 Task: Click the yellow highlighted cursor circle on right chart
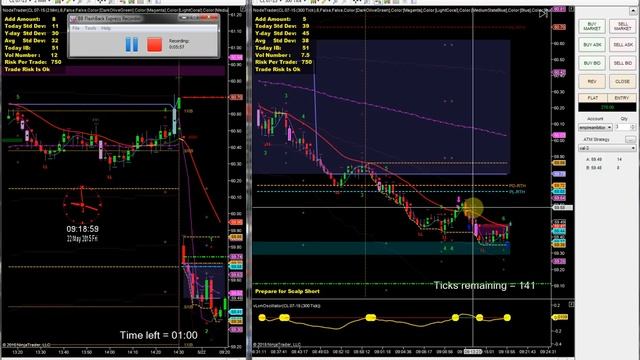[x=473, y=208]
